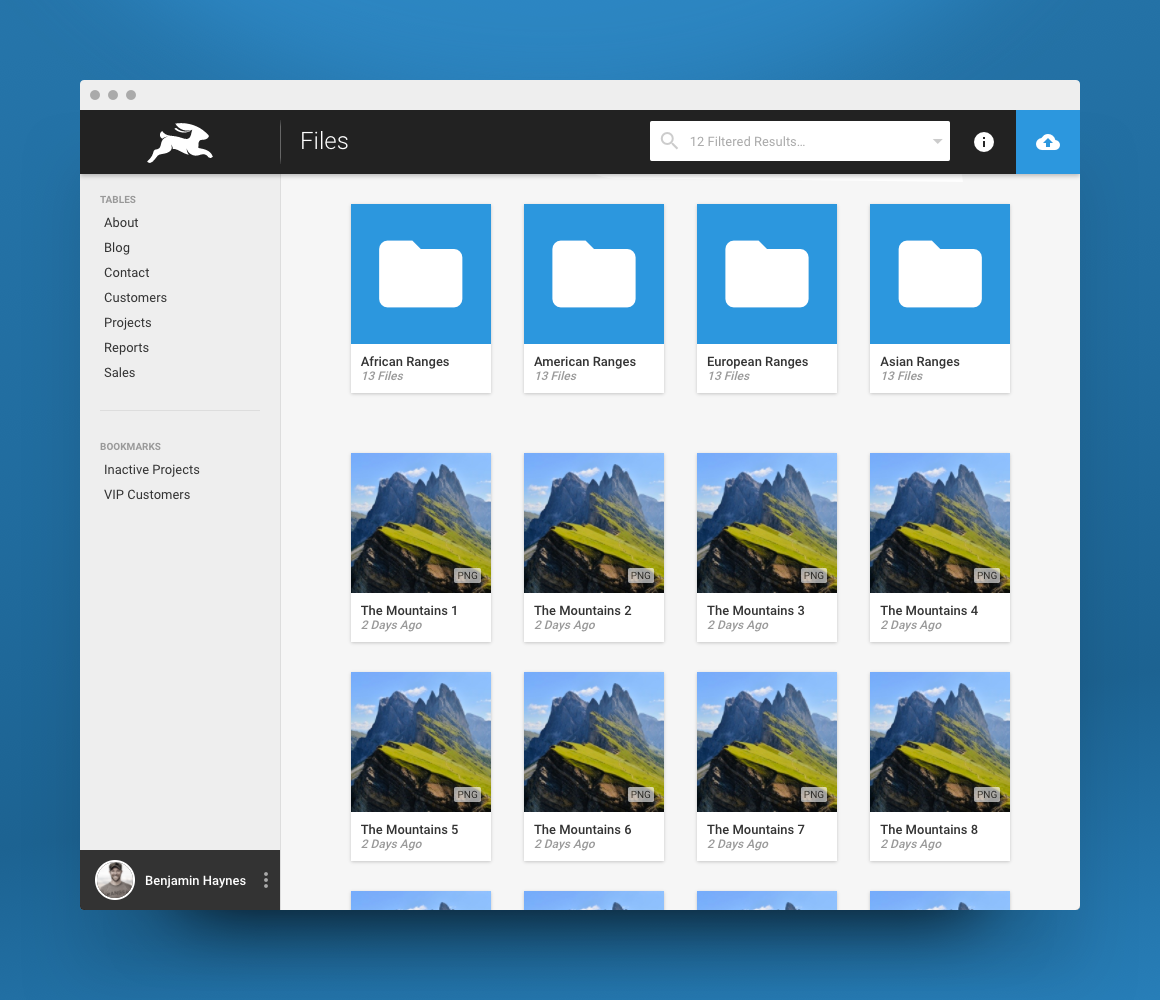Viewport: 1160px width, 1000px height.
Task: Select The Mountains 2 thumbnail
Action: tap(594, 523)
